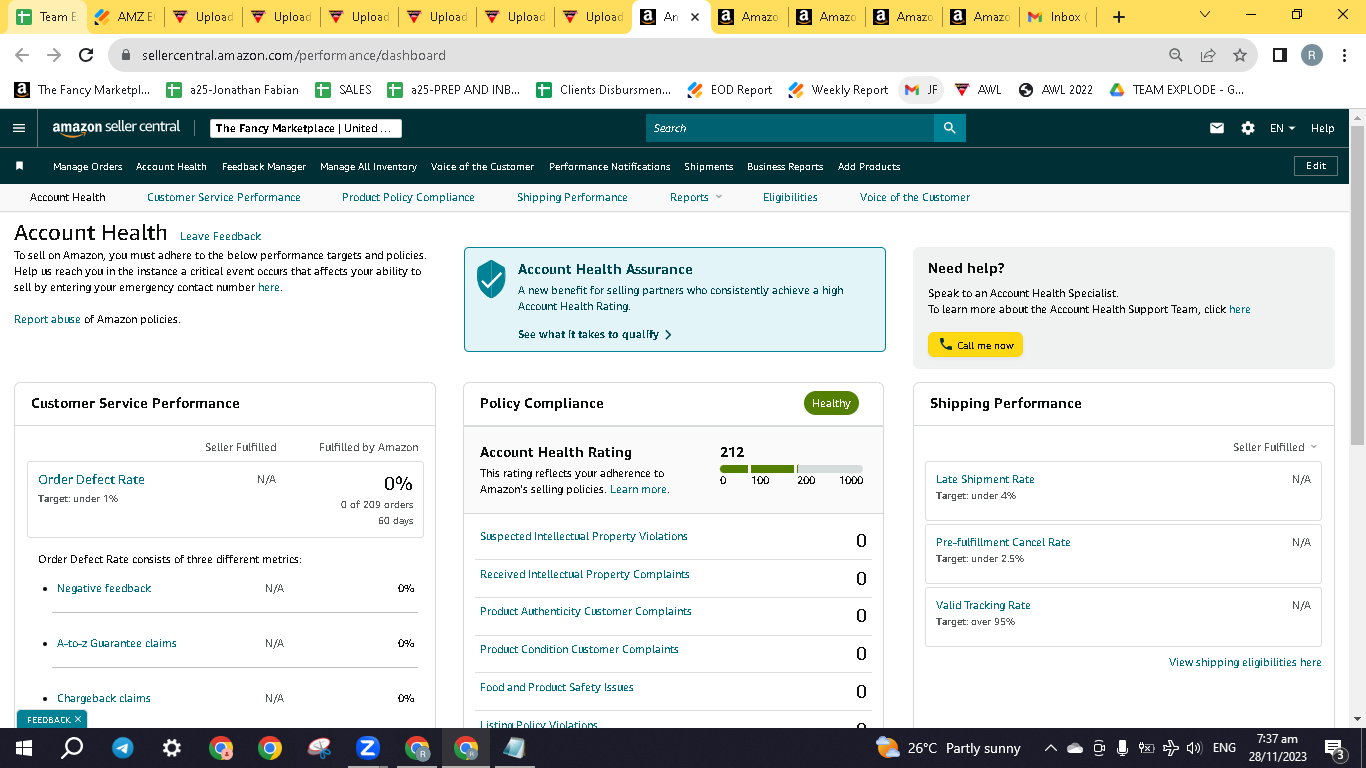Click into the Seller Central search field
This screenshot has height=768, width=1366.
click(x=790, y=128)
